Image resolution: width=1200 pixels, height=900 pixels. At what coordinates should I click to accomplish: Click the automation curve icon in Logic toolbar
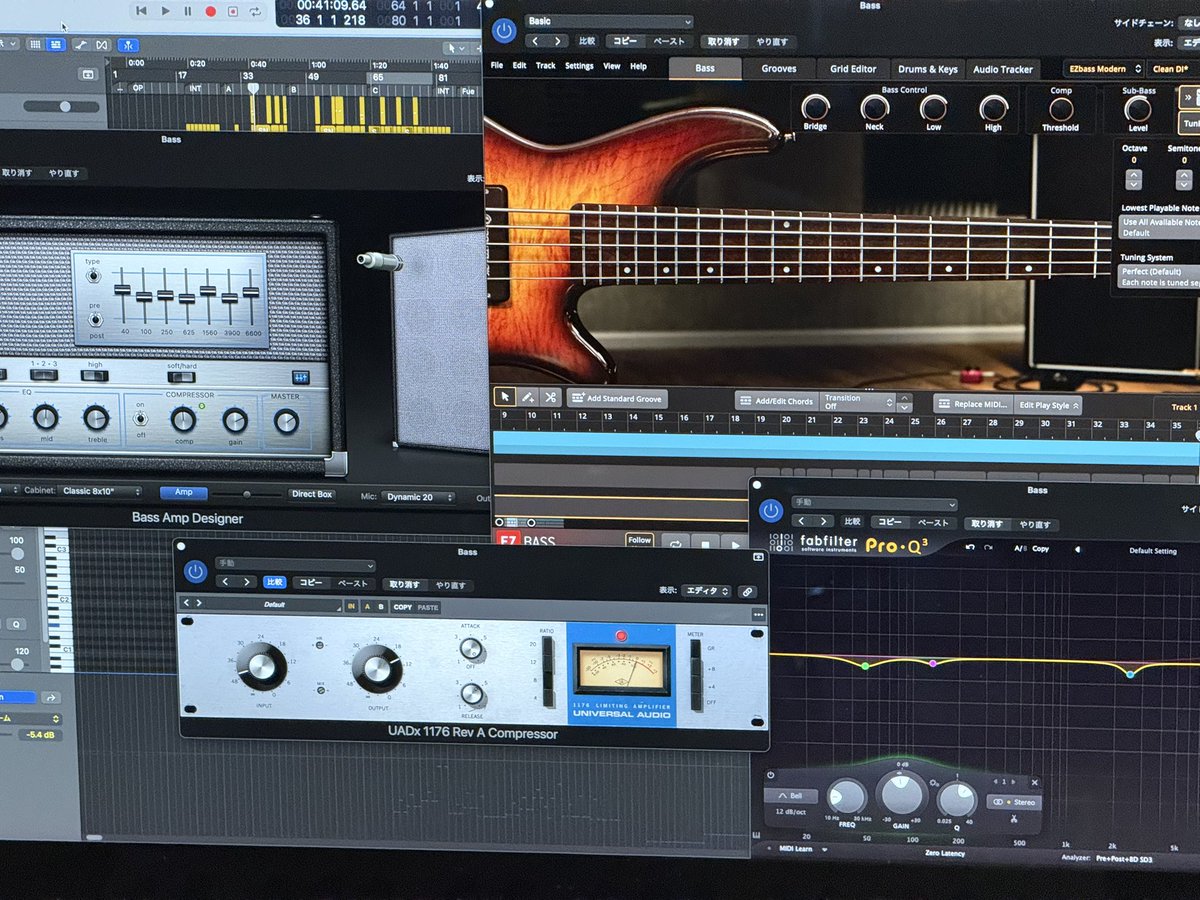80,44
